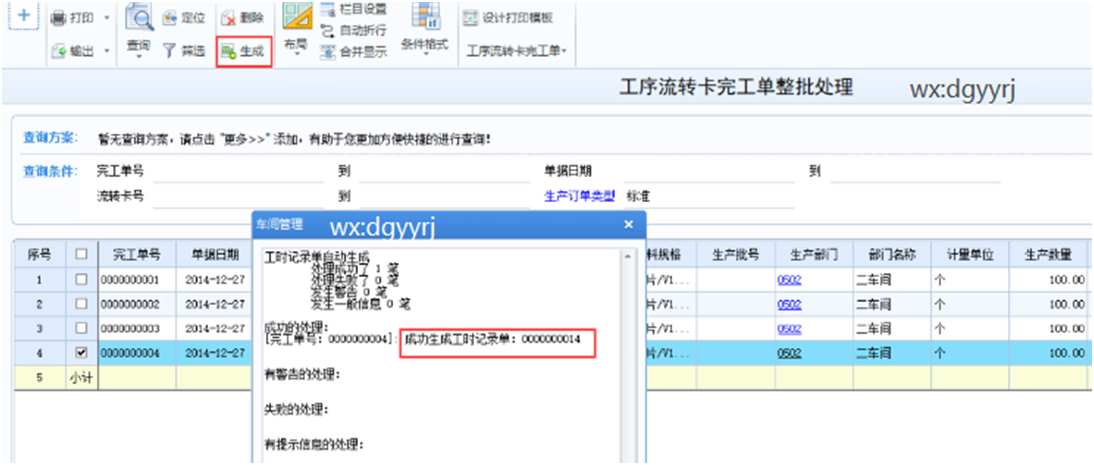Click the 小计 subtotal row label
The height and width of the screenshot is (465, 1094).
(x=82, y=378)
